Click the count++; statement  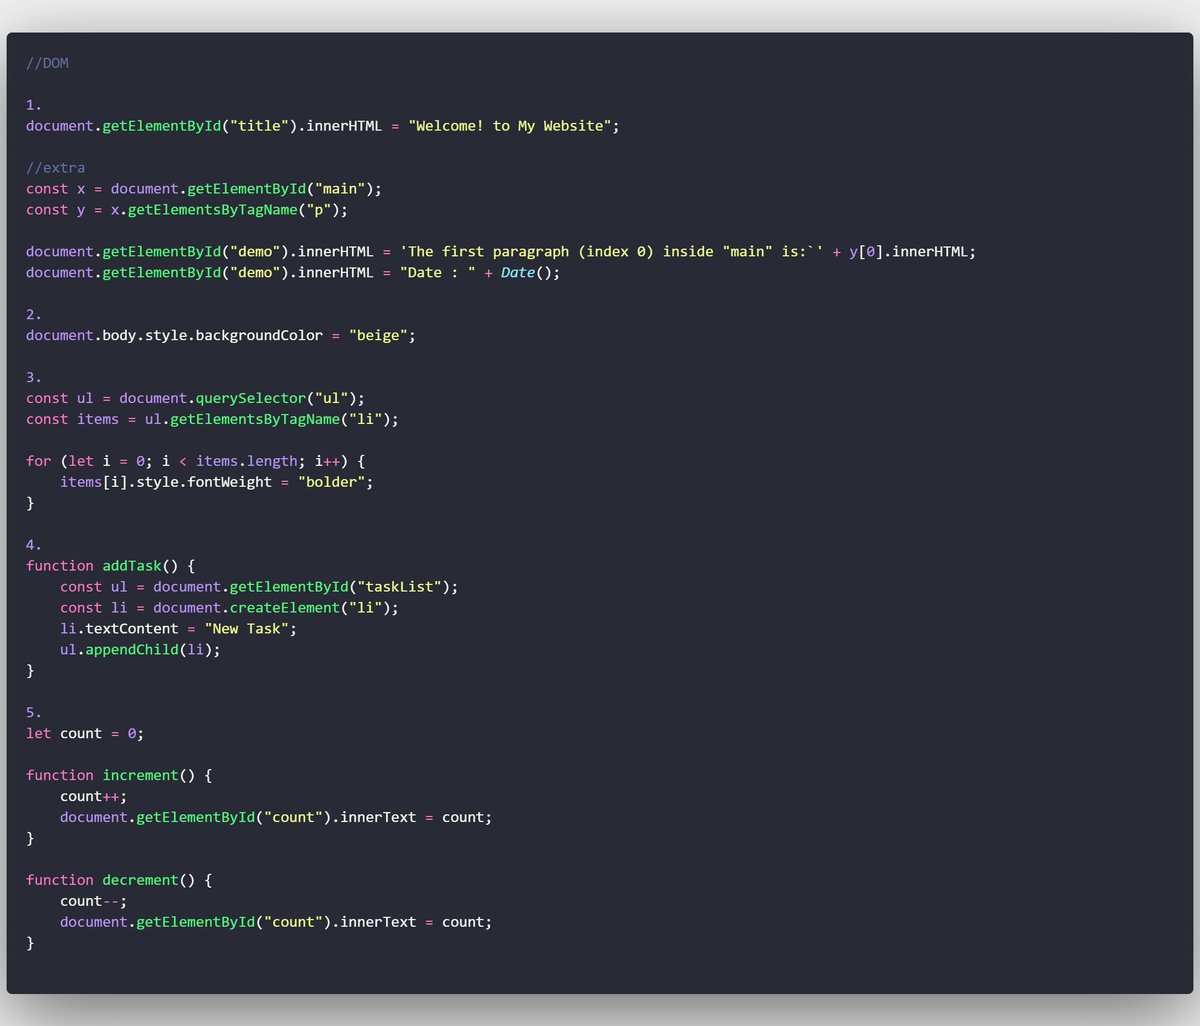94,797
